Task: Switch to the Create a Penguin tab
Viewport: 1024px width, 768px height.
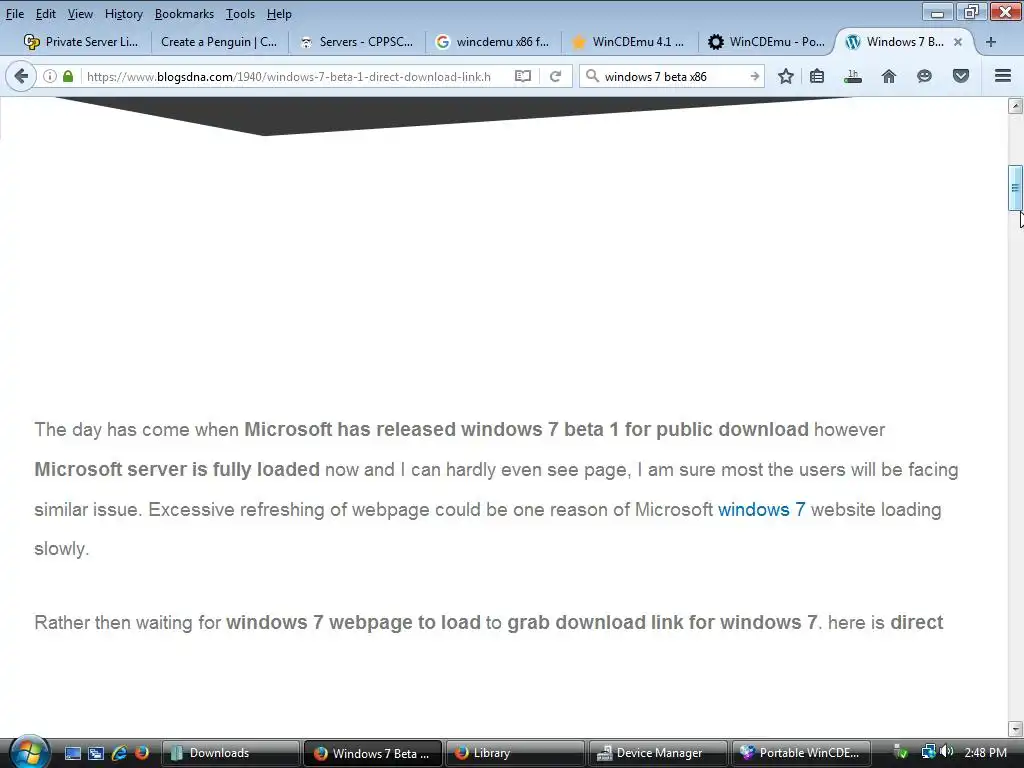Action: [219, 42]
